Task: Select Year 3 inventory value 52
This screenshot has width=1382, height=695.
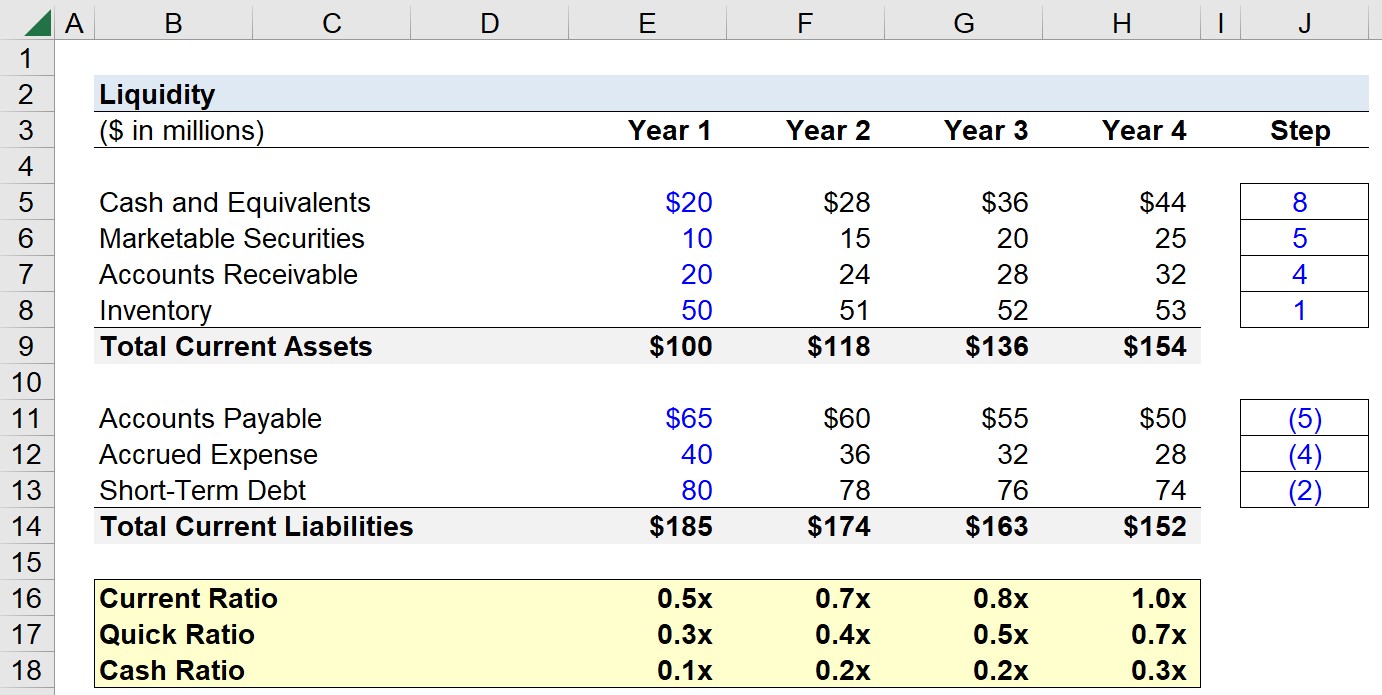Action: 1013,311
